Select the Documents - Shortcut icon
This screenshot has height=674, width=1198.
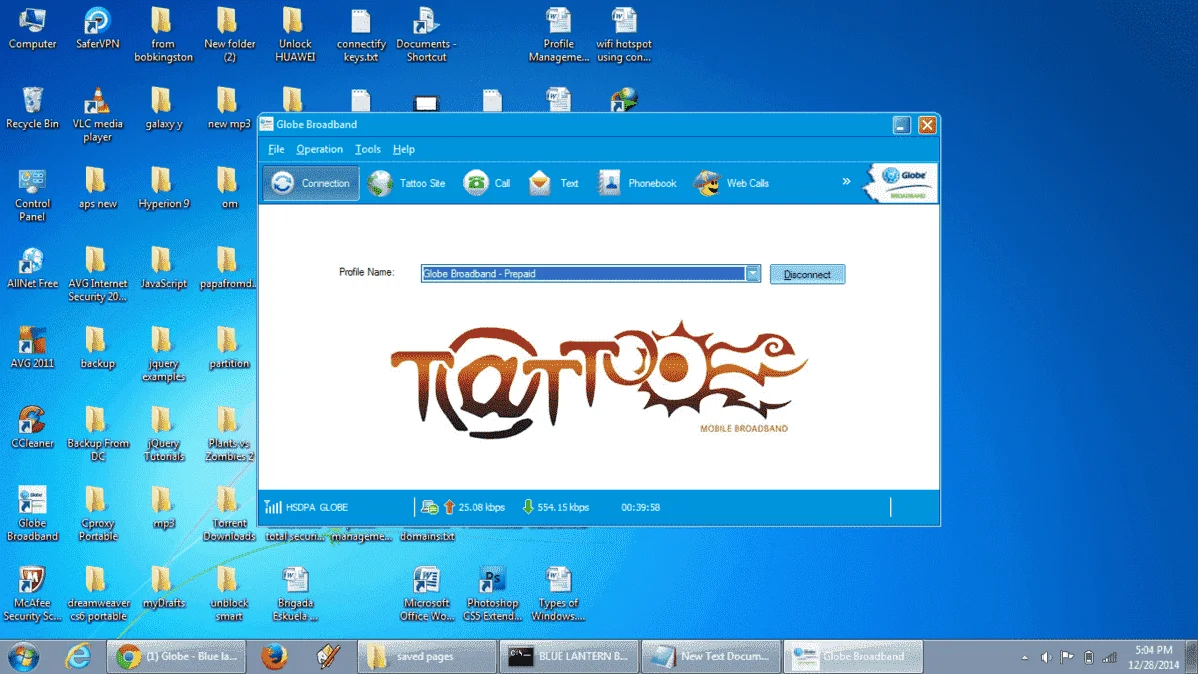[x=426, y=34]
